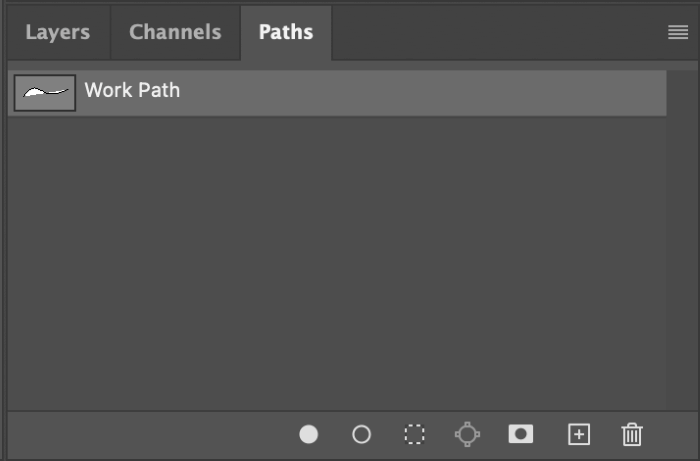700x461 pixels.
Task: Stroke path with brush
Action: click(362, 434)
